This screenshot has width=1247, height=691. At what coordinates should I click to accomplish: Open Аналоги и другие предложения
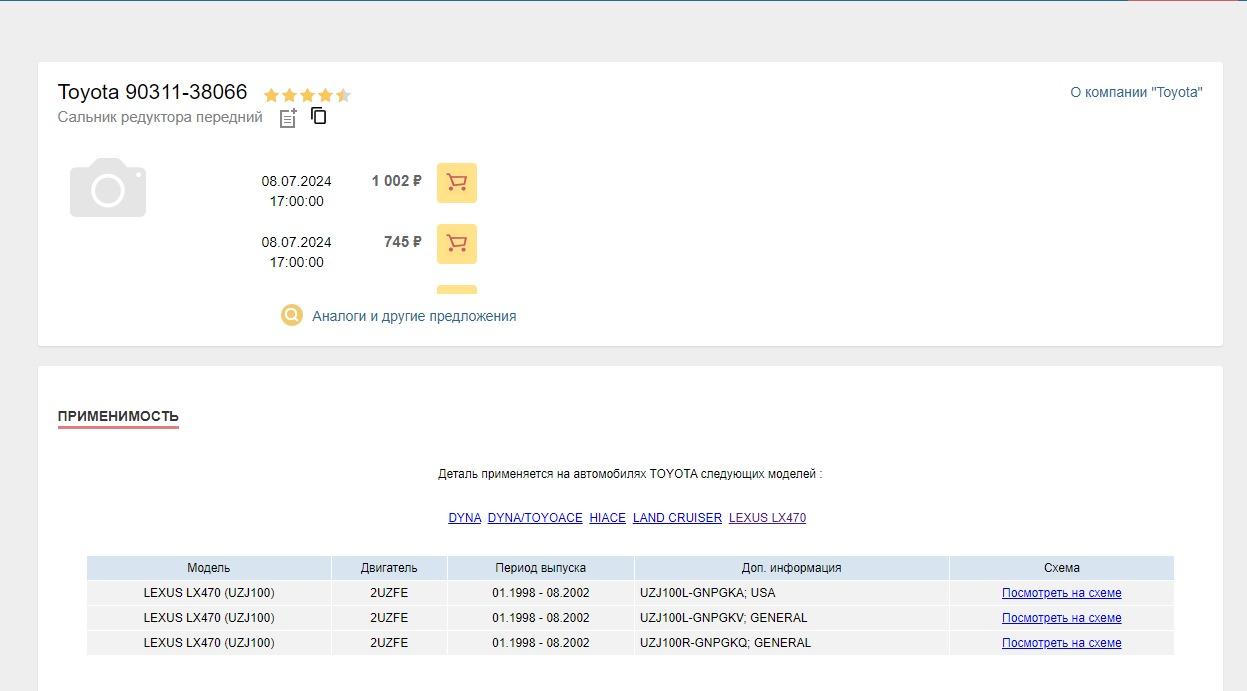(x=414, y=316)
